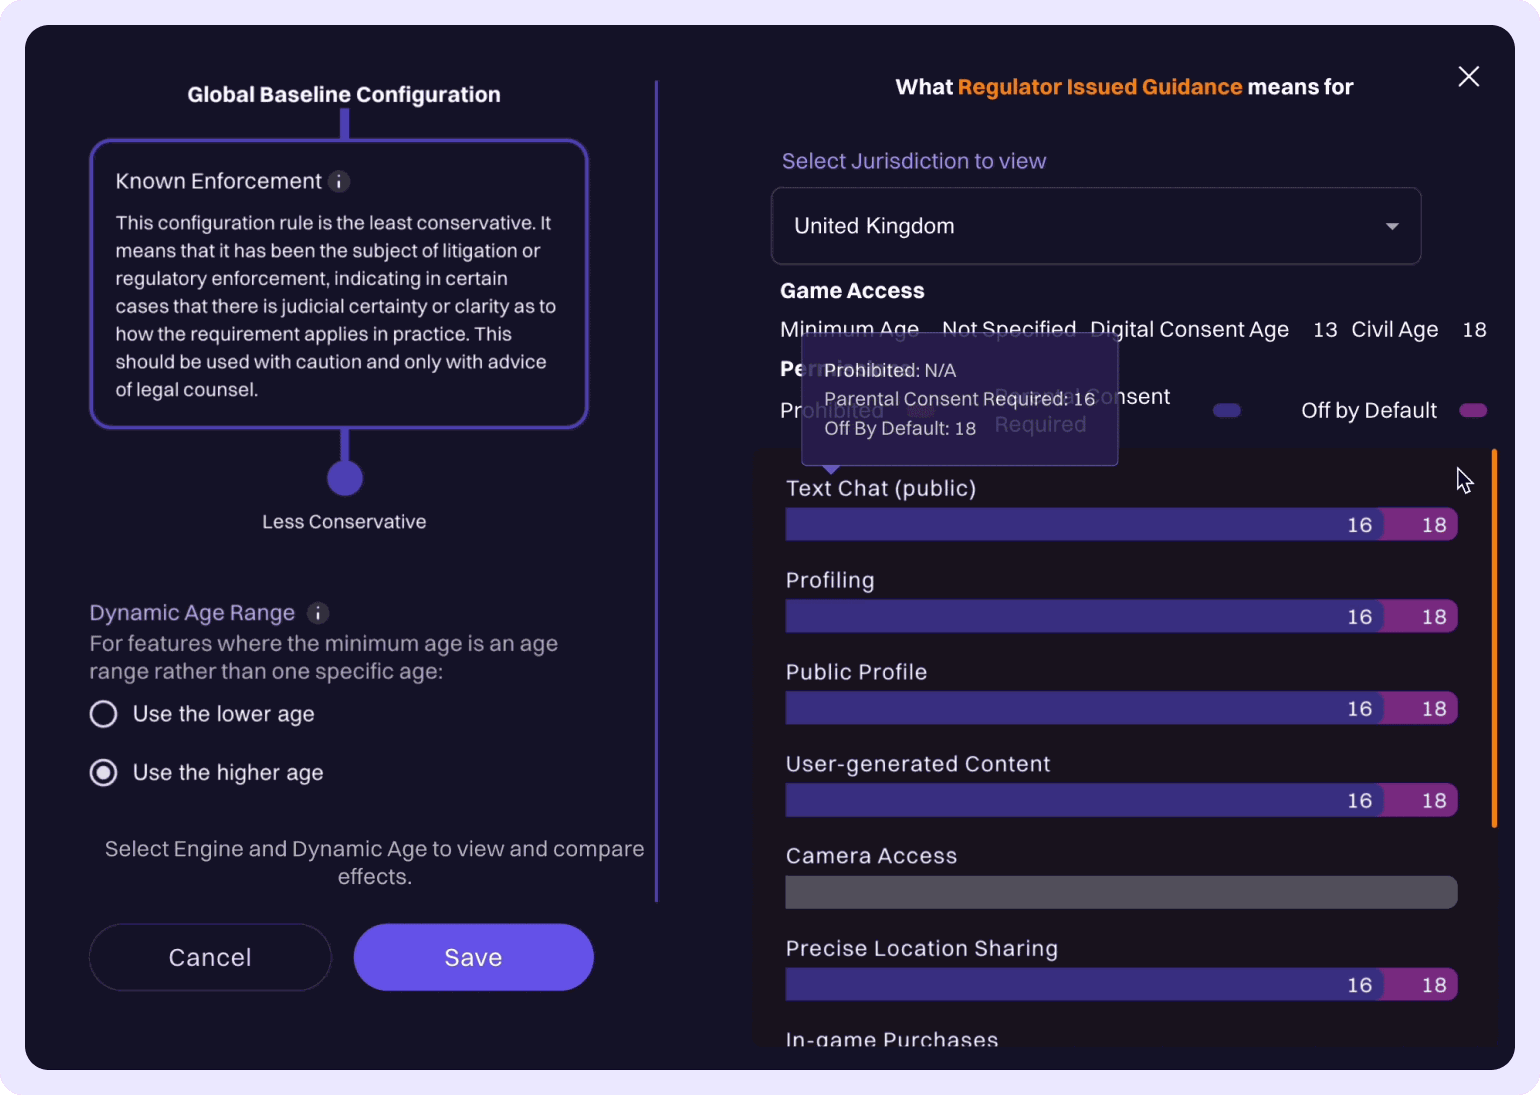Click the Parental Consent Required legend swatch
This screenshot has height=1095, width=1540.
pos(1226,411)
